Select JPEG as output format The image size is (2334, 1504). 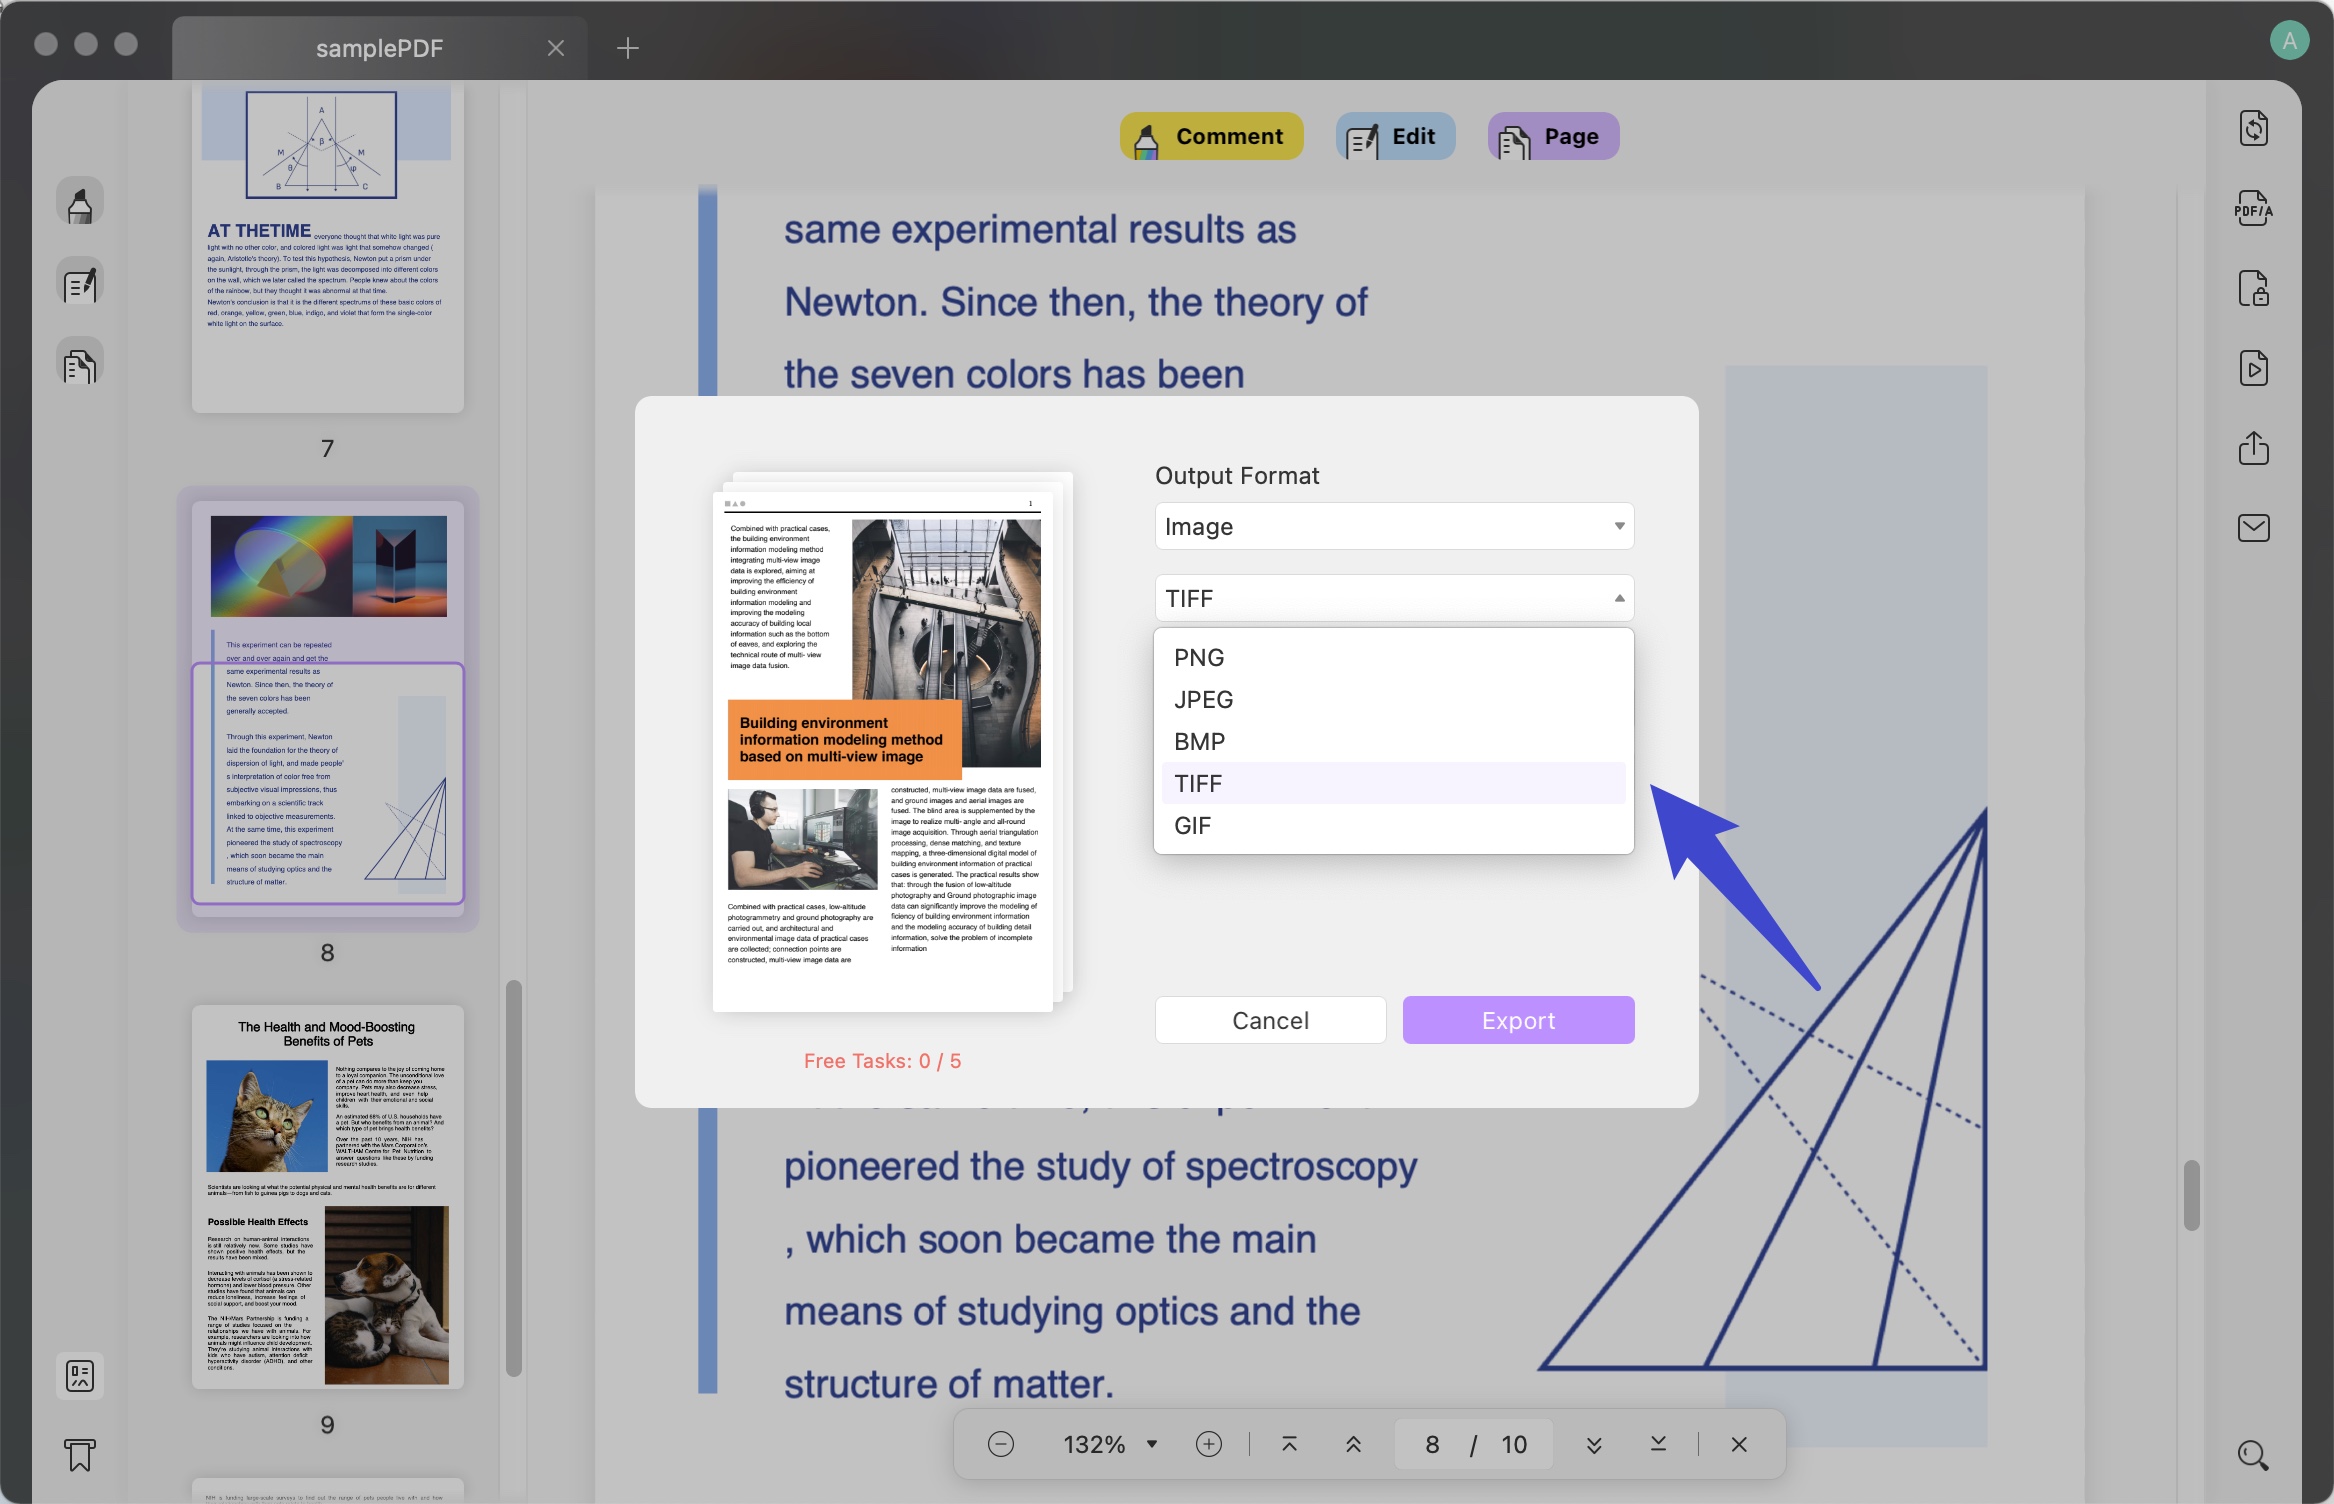(1203, 699)
